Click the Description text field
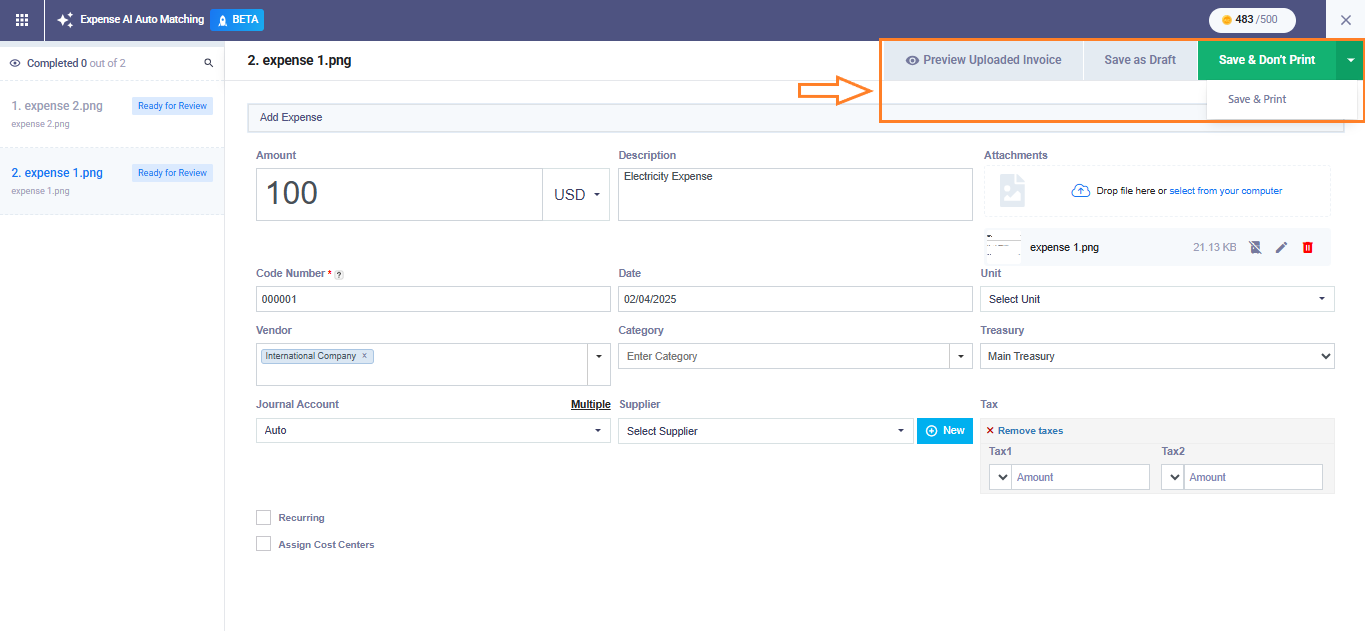This screenshot has height=631, width=1365. coord(795,194)
